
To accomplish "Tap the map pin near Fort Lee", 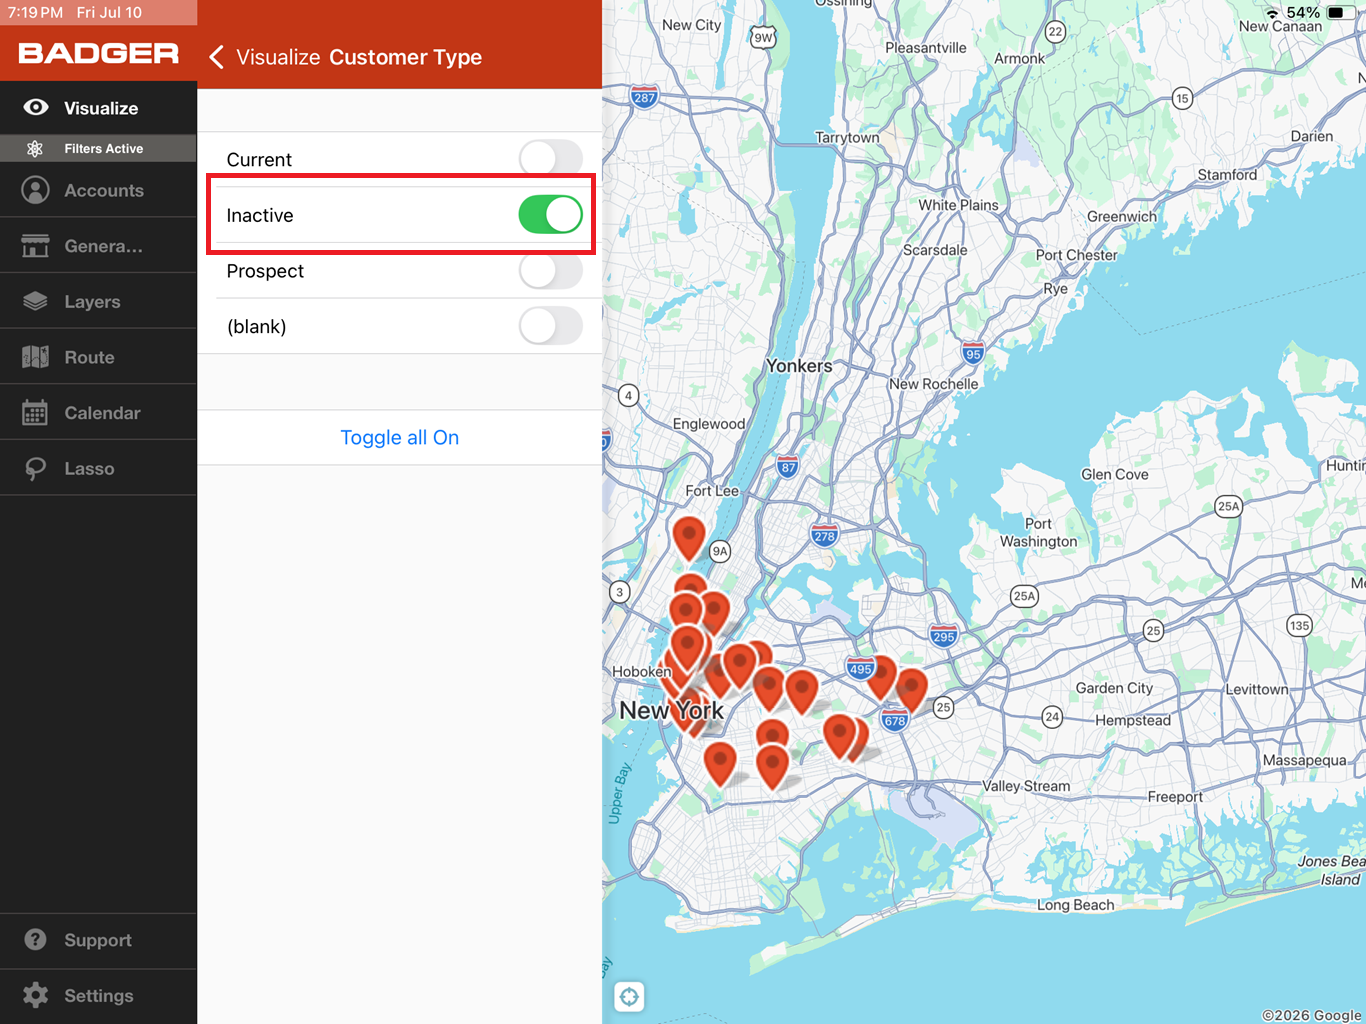I will pyautogui.click(x=689, y=539).
